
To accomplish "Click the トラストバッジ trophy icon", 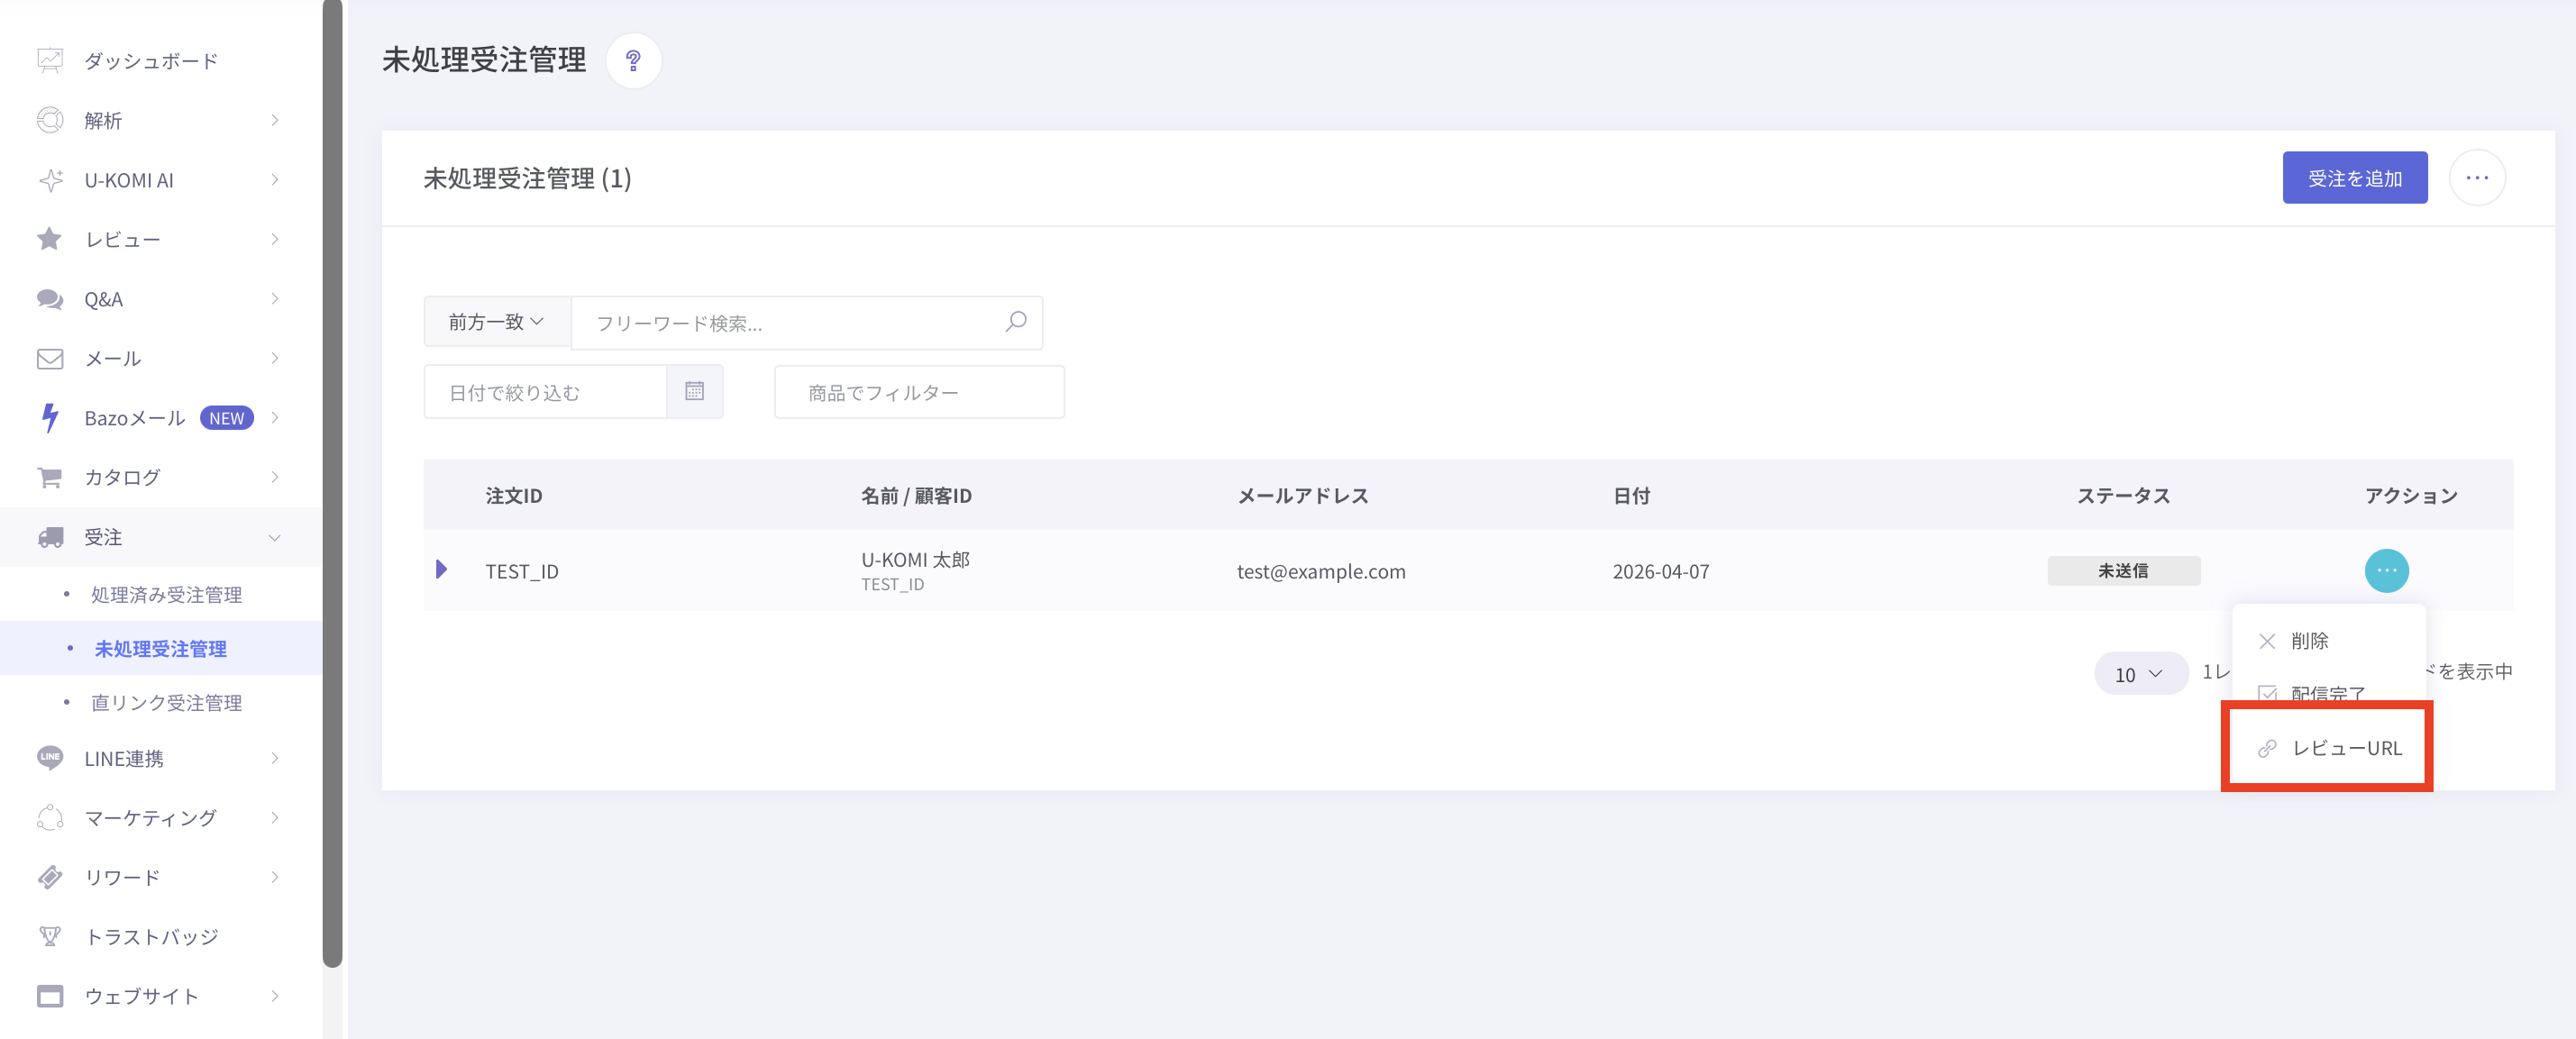I will [x=50, y=937].
